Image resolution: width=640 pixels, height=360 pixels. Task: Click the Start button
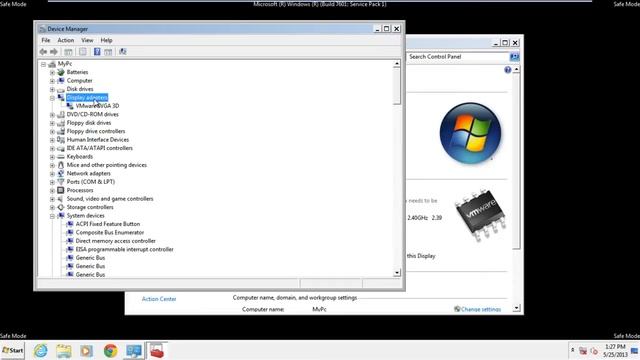(x=13, y=351)
